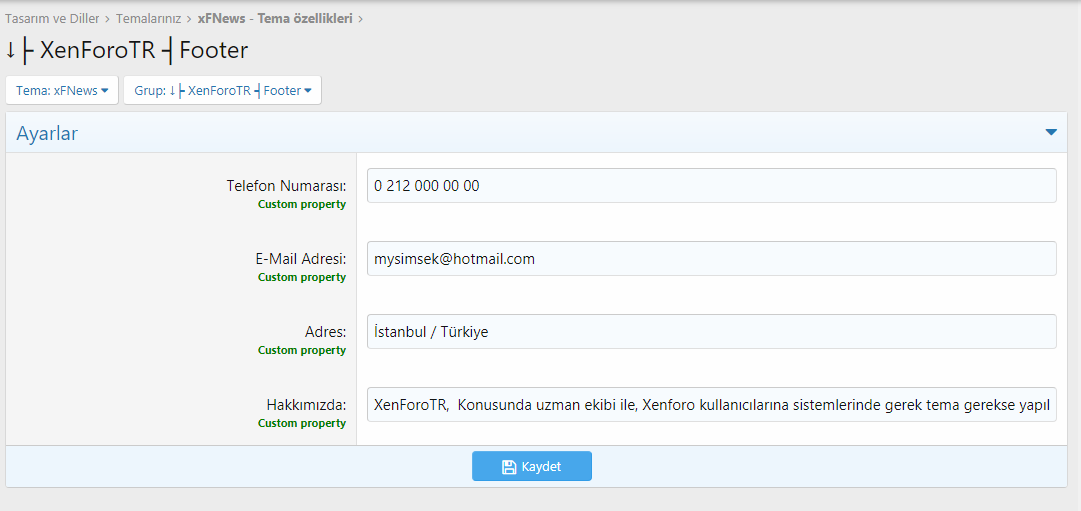Collapse the Ayarlar section arrow
The width and height of the screenshot is (1081, 511).
coord(1051,132)
